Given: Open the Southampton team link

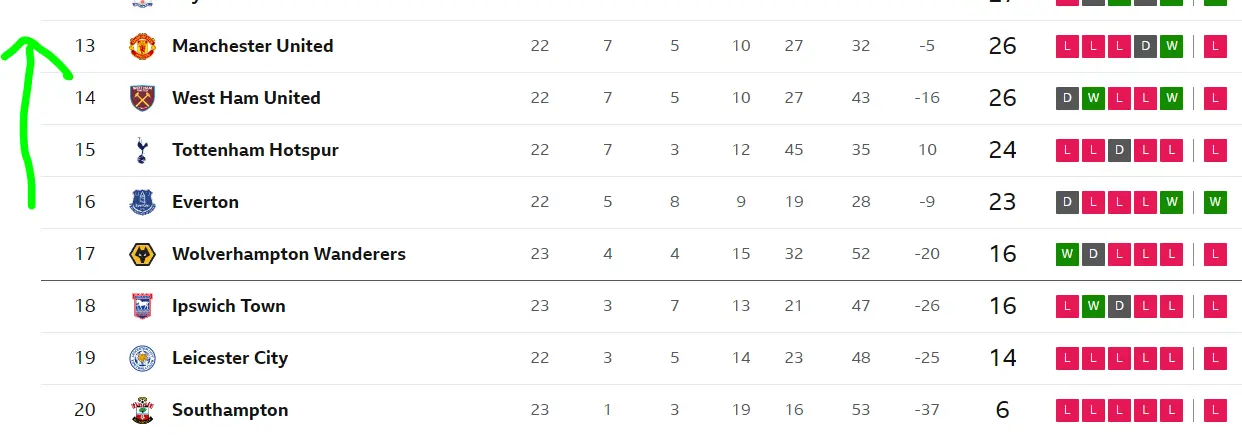Looking at the screenshot, I should tap(230, 410).
